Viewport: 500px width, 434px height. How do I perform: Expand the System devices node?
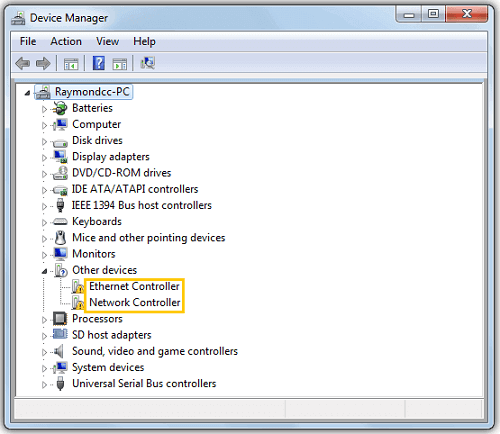tap(44, 368)
